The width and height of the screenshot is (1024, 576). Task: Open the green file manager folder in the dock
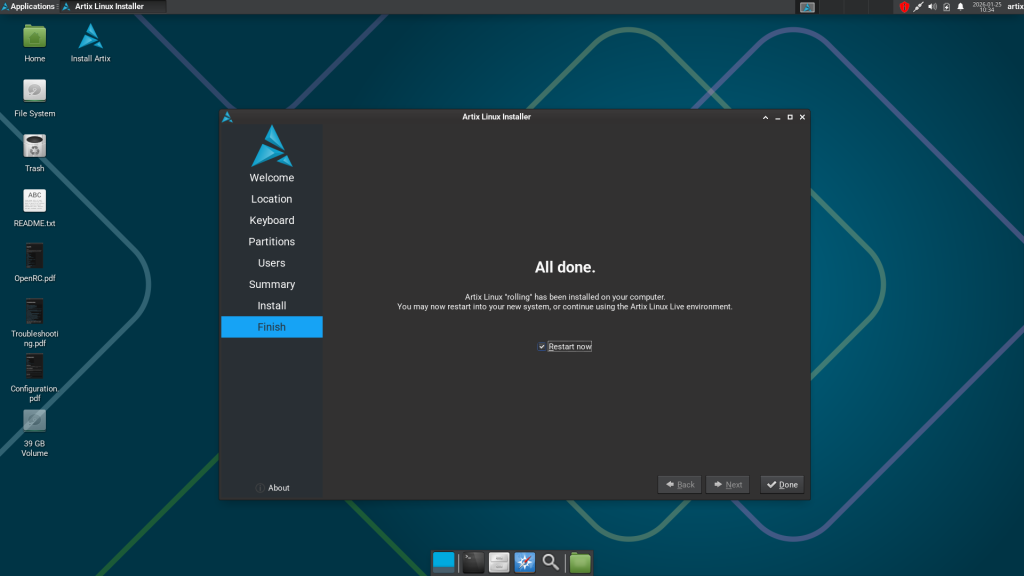click(x=579, y=561)
